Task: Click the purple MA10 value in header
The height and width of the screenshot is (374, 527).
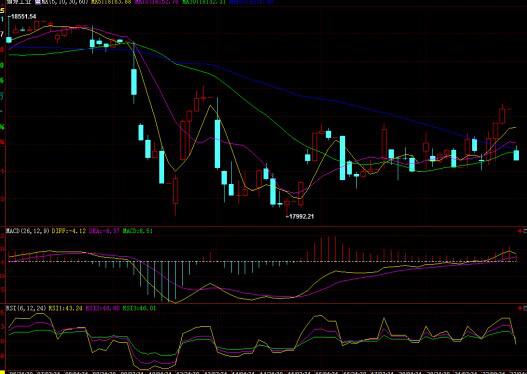Action: (158, 2)
